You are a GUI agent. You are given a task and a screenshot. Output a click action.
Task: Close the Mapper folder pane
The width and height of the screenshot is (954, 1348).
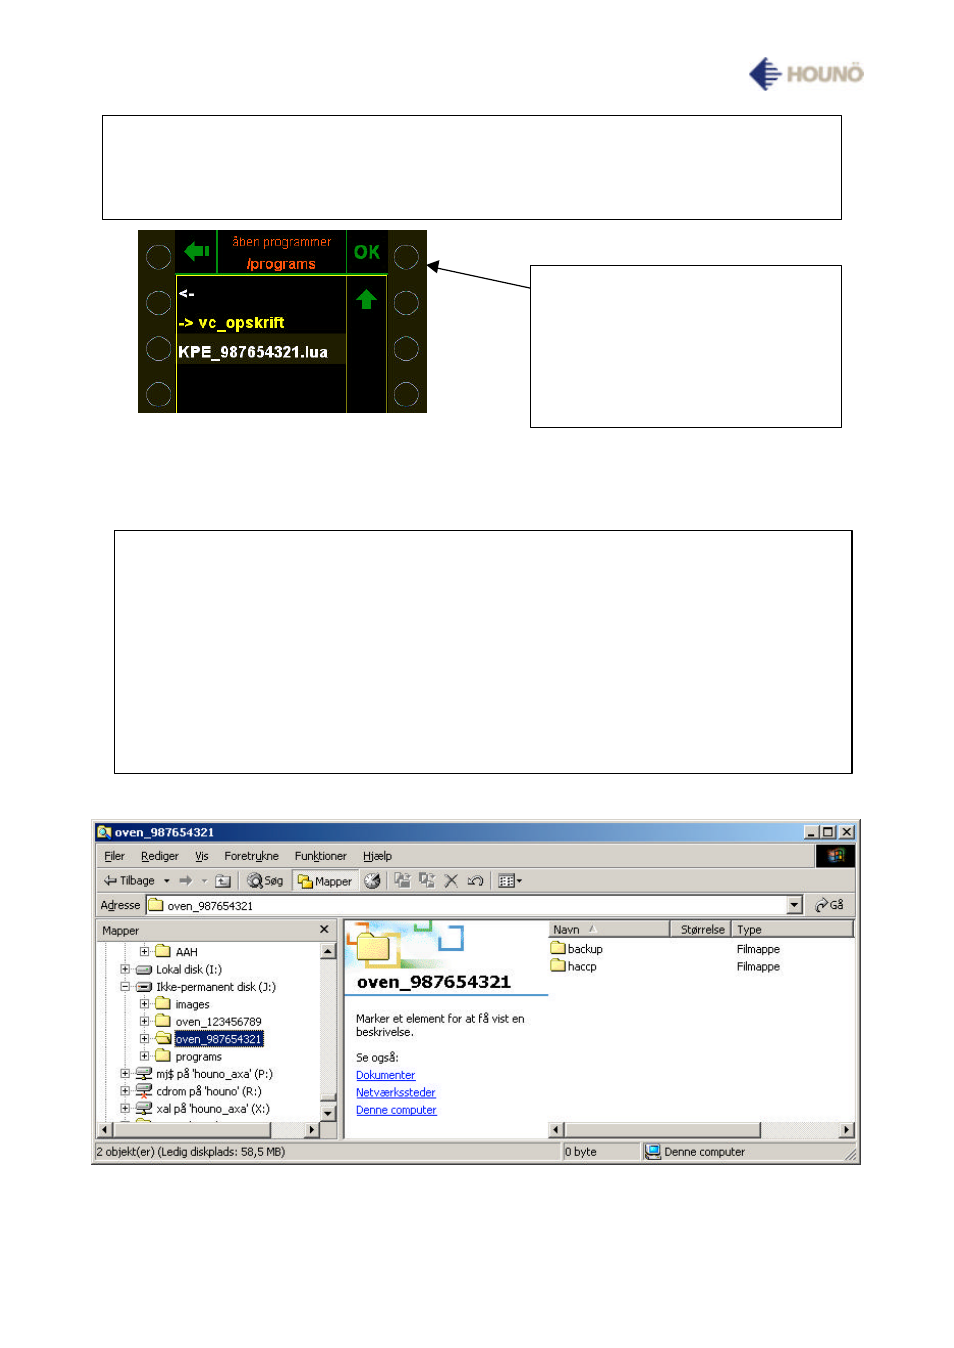pos(324,929)
